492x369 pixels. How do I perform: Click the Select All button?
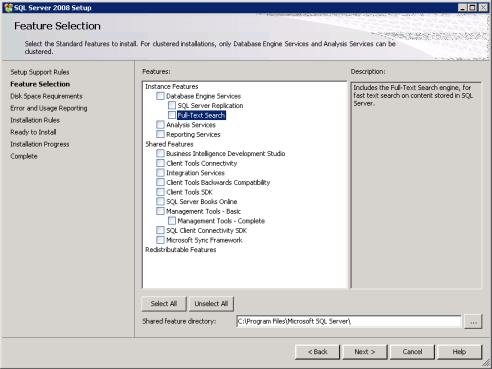point(164,304)
